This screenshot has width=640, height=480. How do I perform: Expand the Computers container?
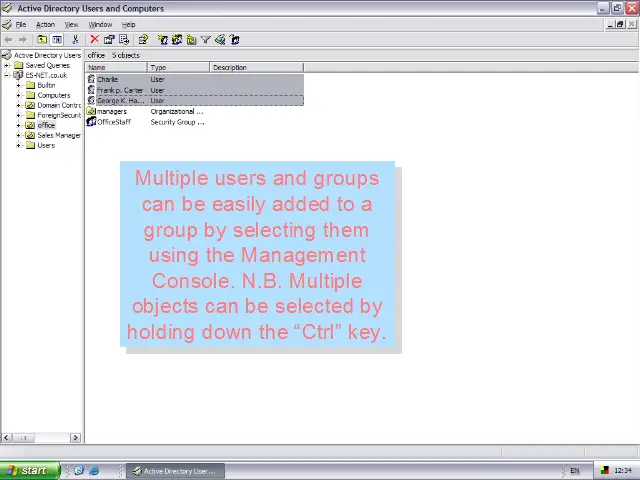click(18, 95)
